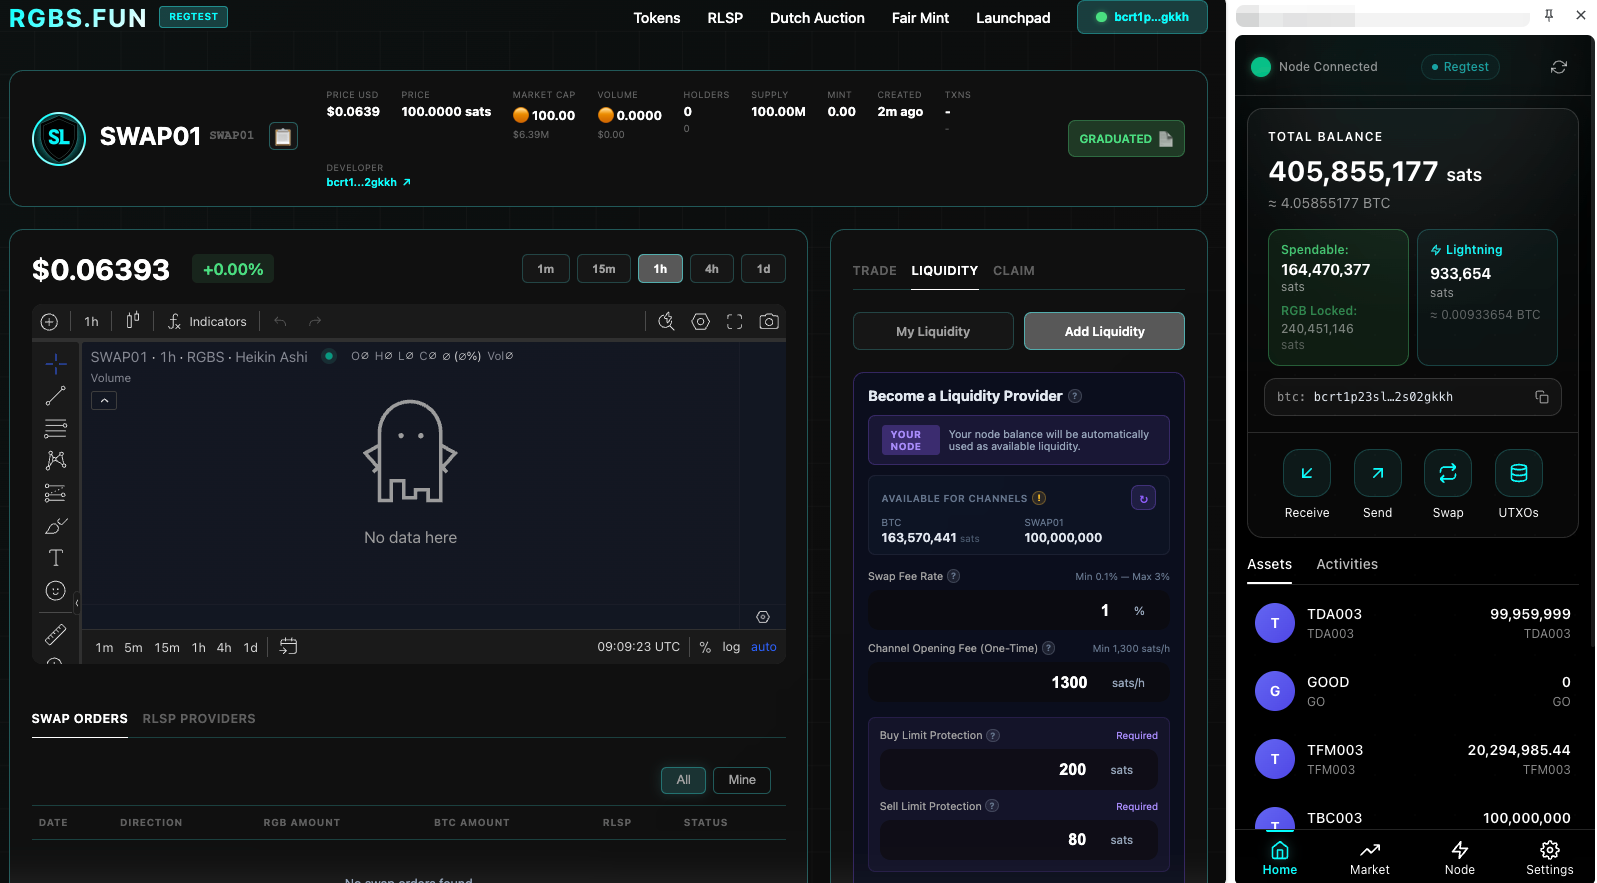
Task: Switch to the TRADE tab
Action: (x=875, y=271)
